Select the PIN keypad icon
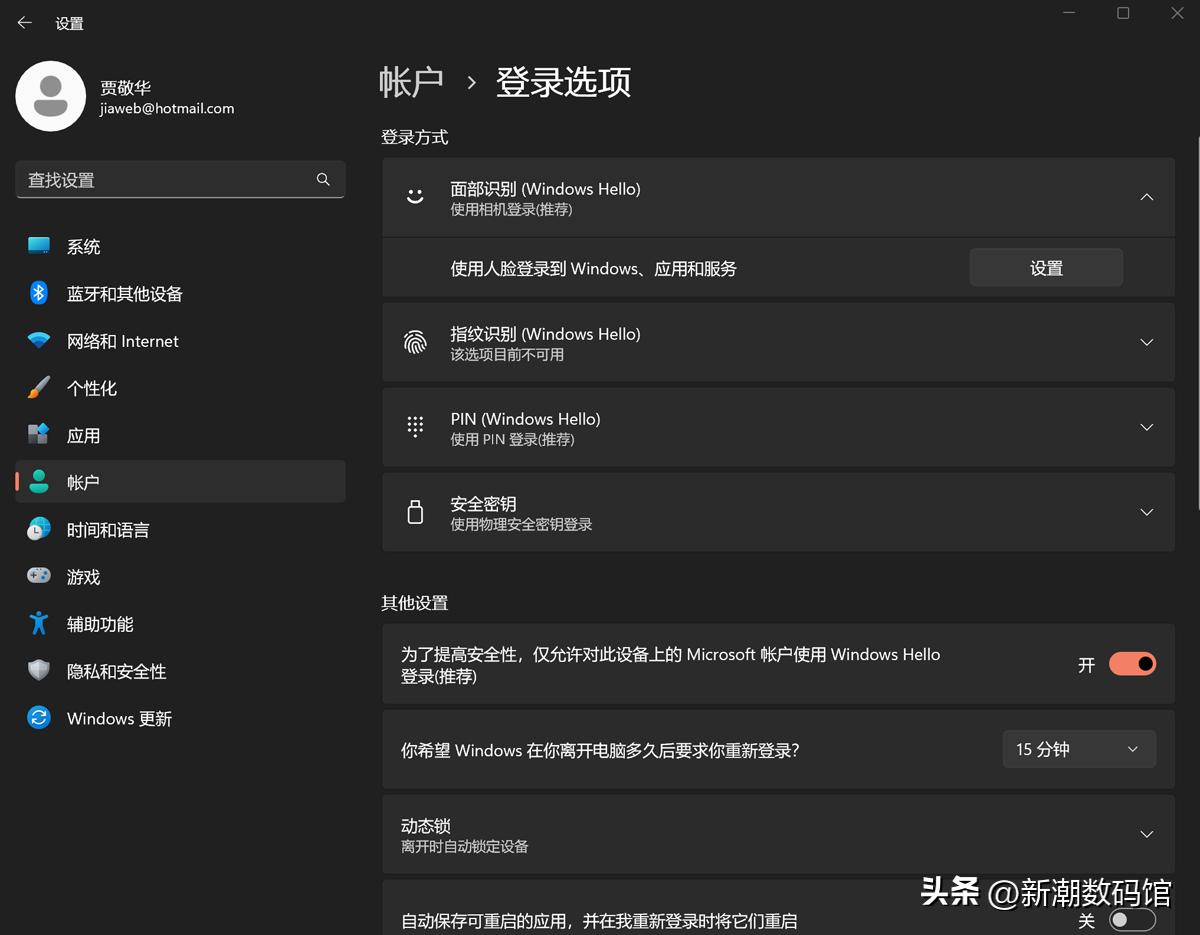 415,427
